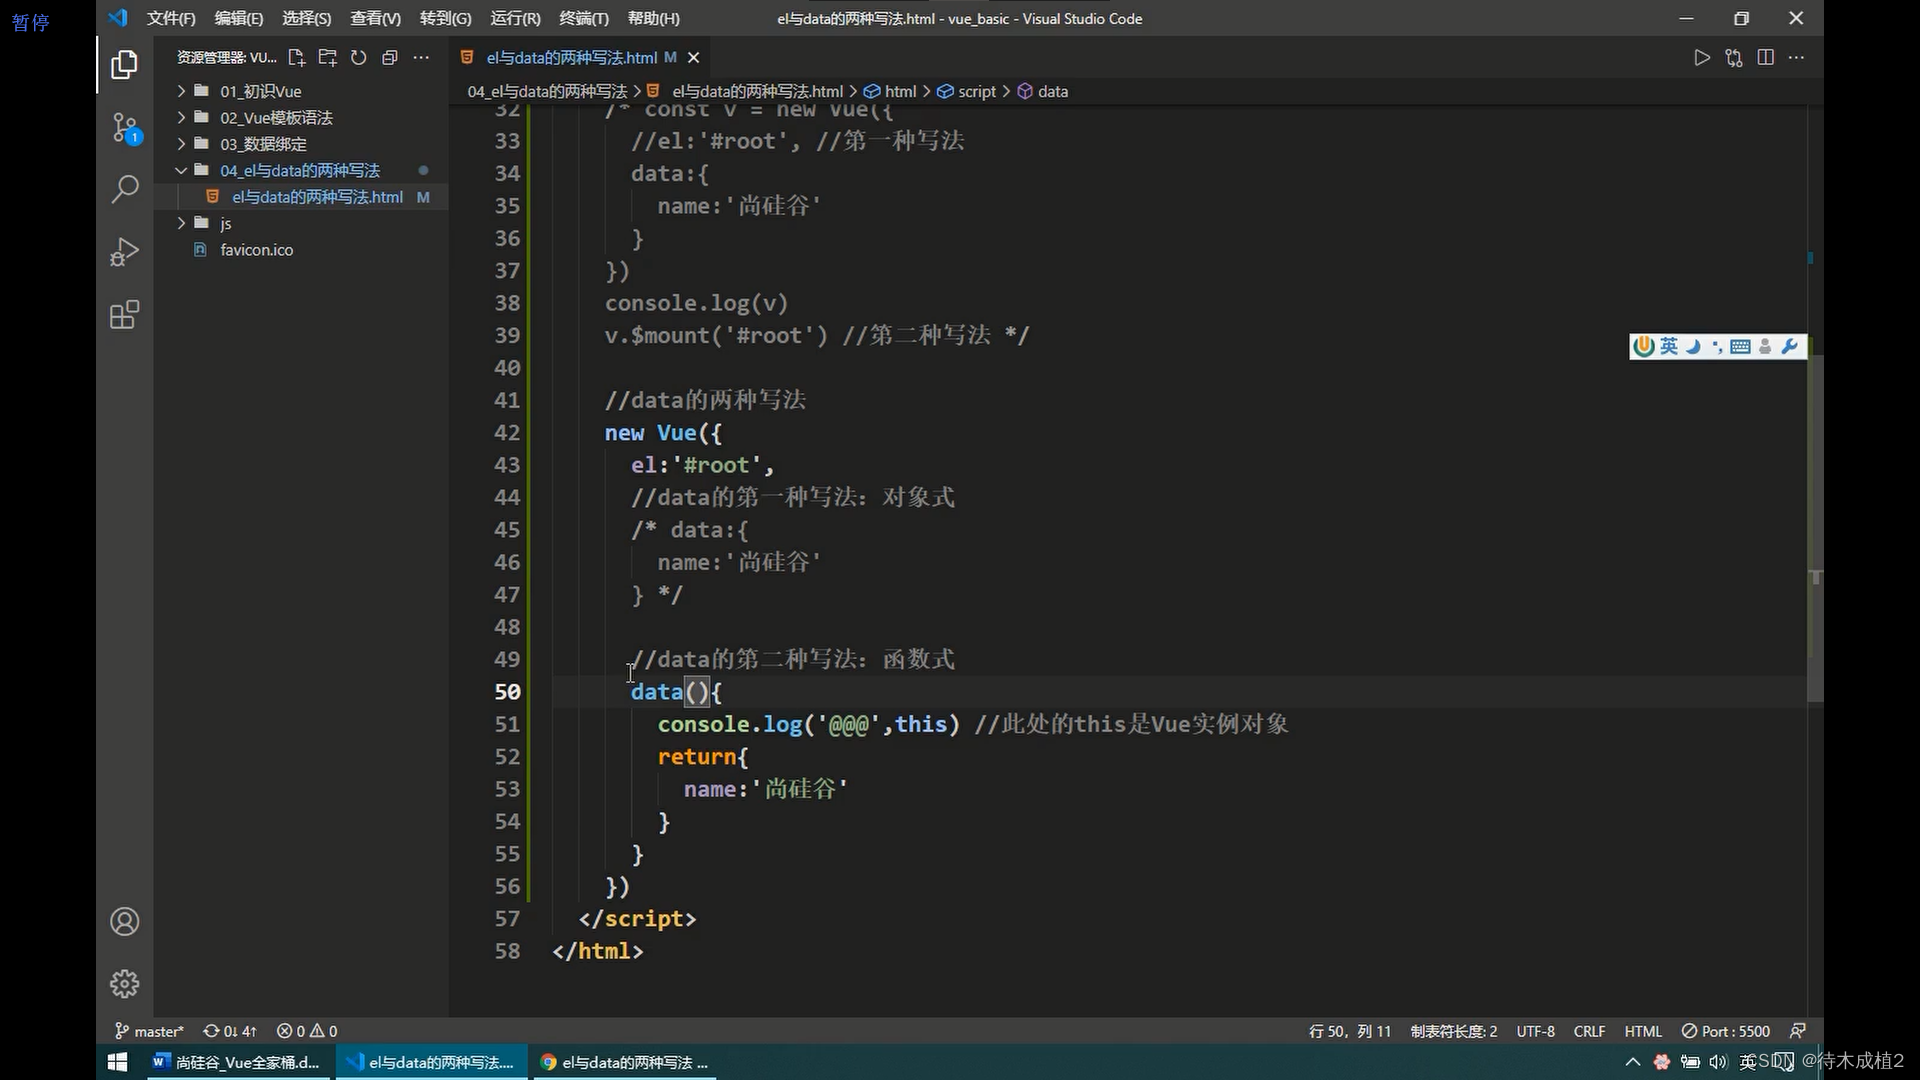
Task: Open the Search view icon
Action: [x=124, y=189]
